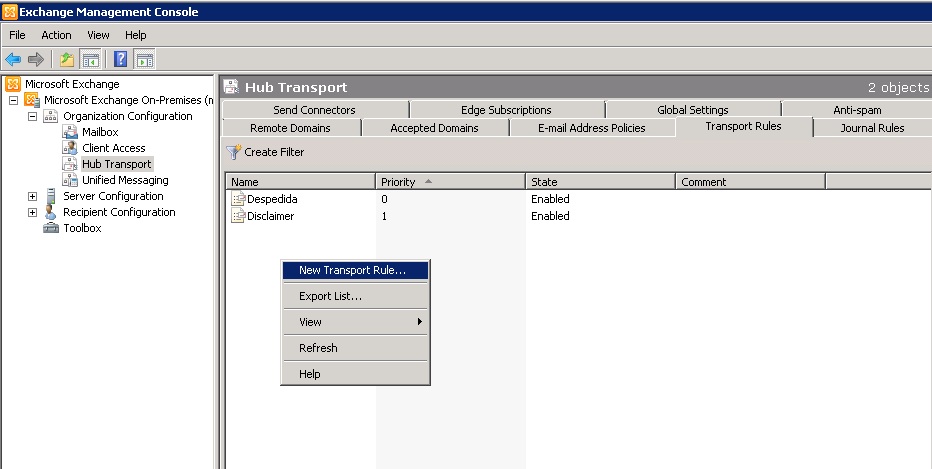Click the Enabled state of Despedida
932x469 pixels.
click(550, 199)
